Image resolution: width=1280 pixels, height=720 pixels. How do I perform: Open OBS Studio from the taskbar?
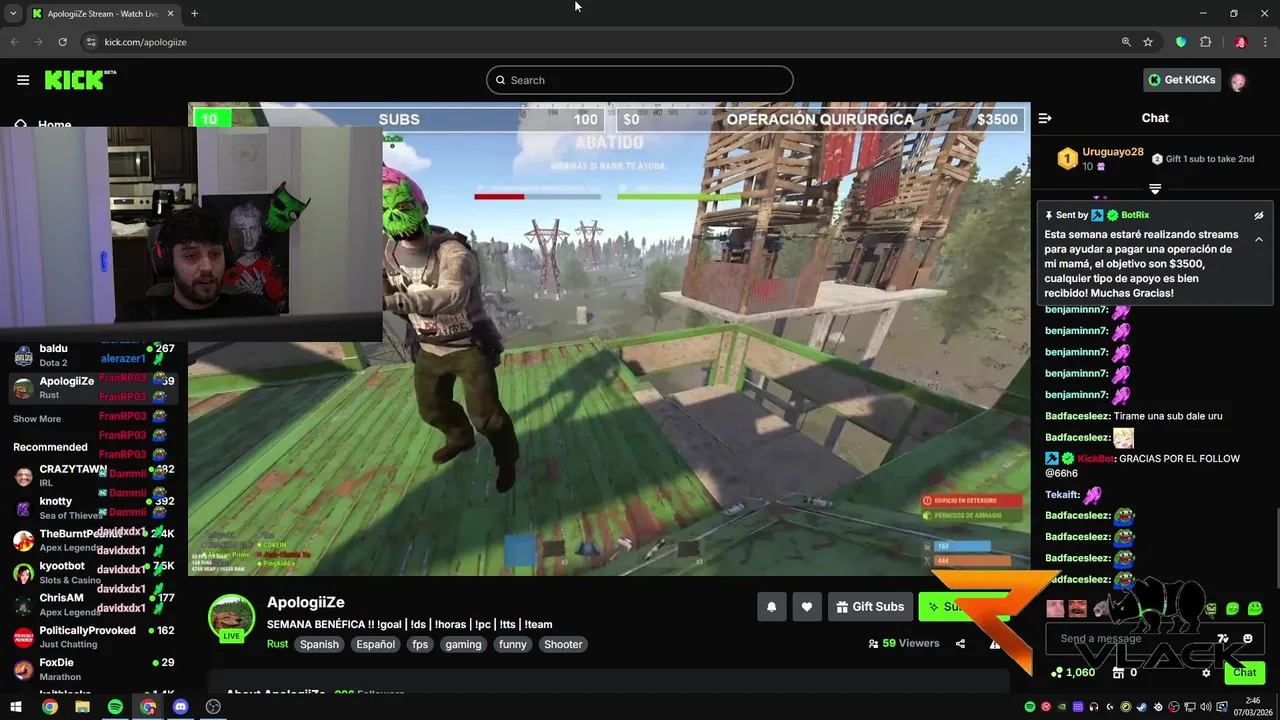[x=213, y=707]
